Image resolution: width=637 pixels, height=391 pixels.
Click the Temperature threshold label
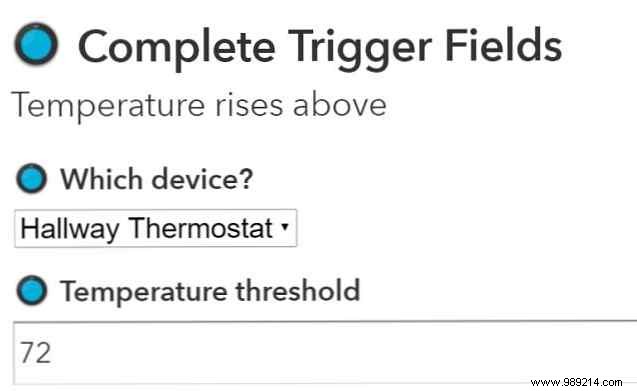210,291
